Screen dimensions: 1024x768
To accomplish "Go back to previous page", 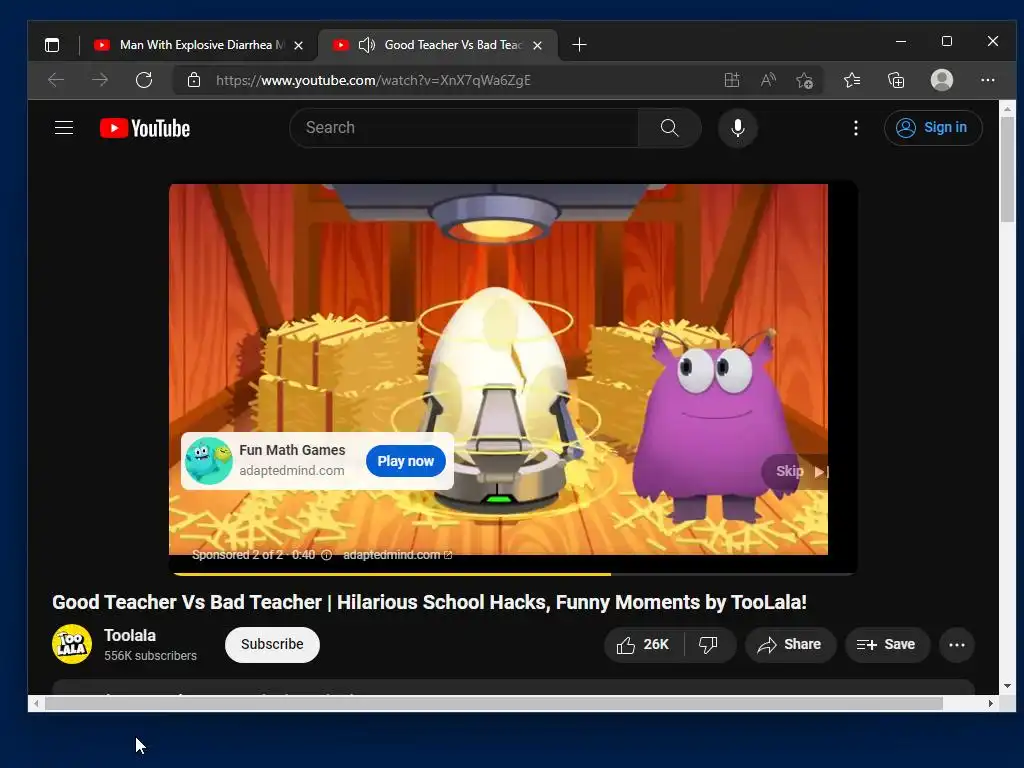I will [56, 80].
